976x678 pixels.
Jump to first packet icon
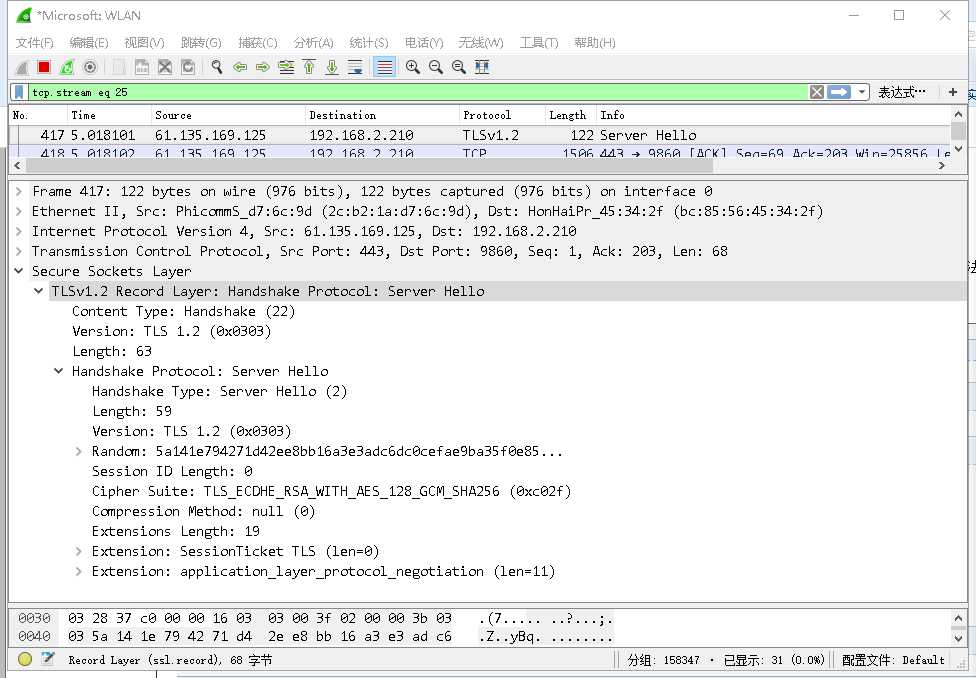(309, 67)
